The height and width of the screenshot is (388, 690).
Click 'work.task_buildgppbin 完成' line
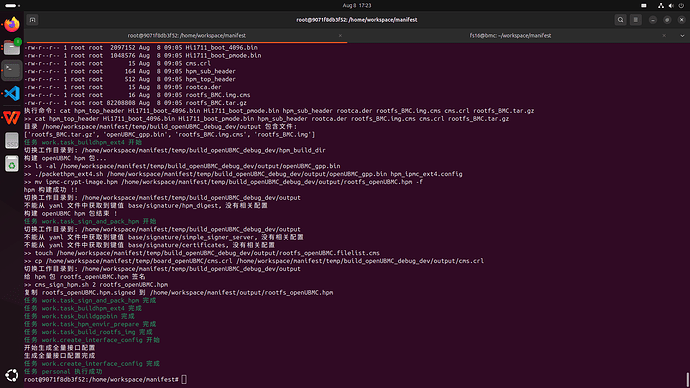coord(79,316)
